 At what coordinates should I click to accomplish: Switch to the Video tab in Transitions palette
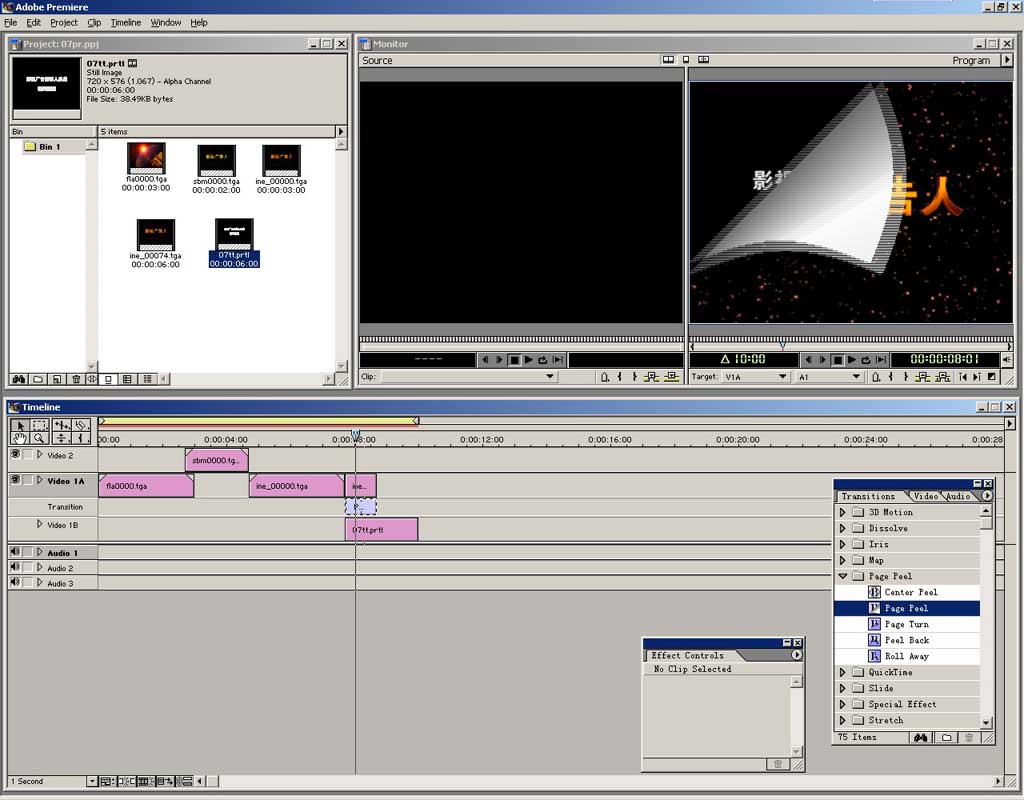(925, 496)
